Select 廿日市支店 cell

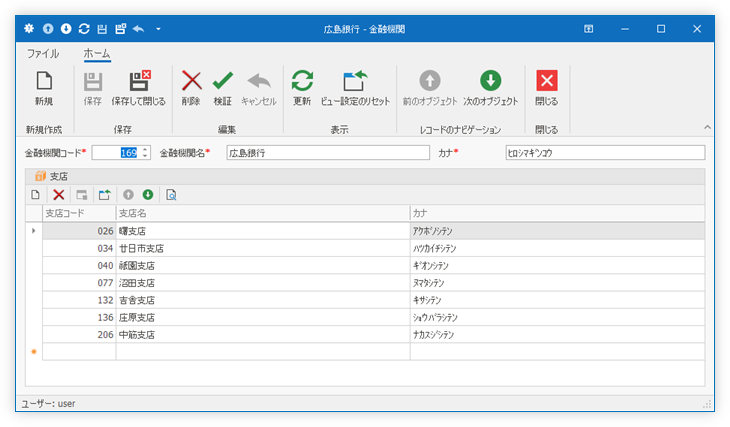click(x=263, y=248)
